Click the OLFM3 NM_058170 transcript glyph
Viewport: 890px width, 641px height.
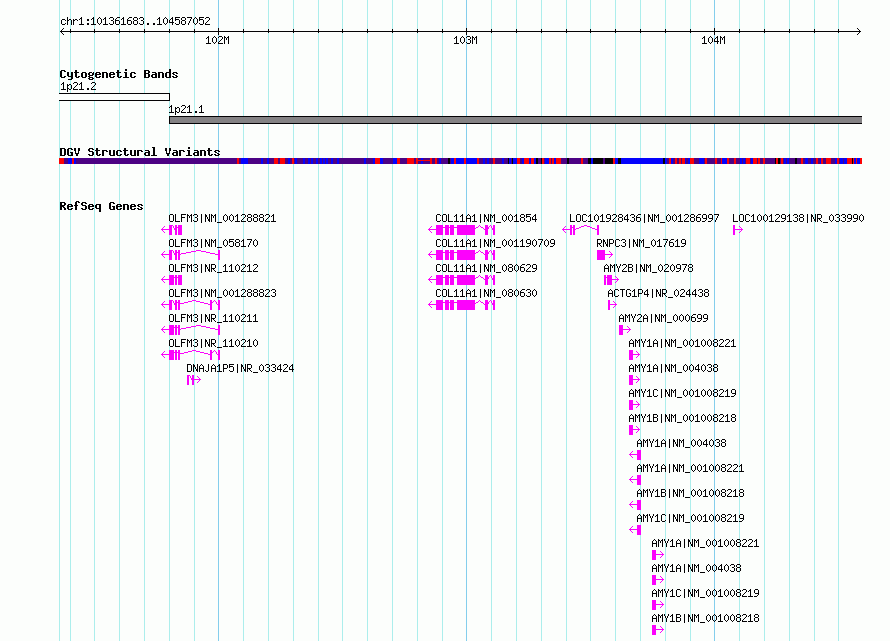(x=191, y=255)
